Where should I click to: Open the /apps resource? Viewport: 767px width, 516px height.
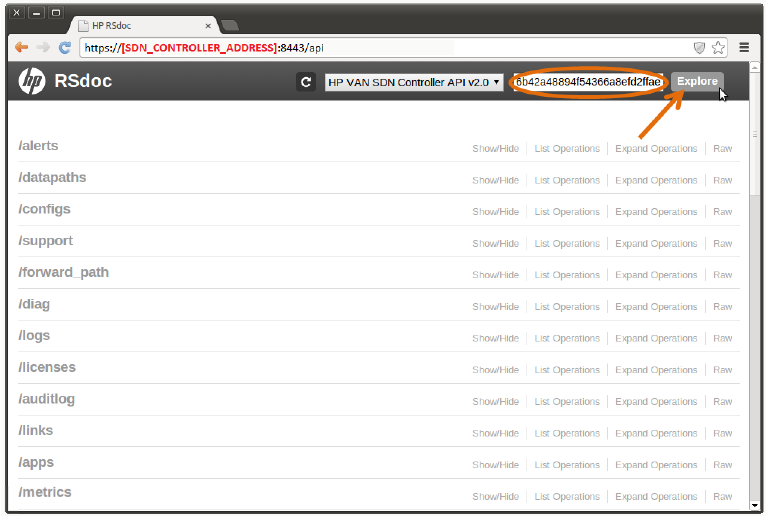point(36,463)
